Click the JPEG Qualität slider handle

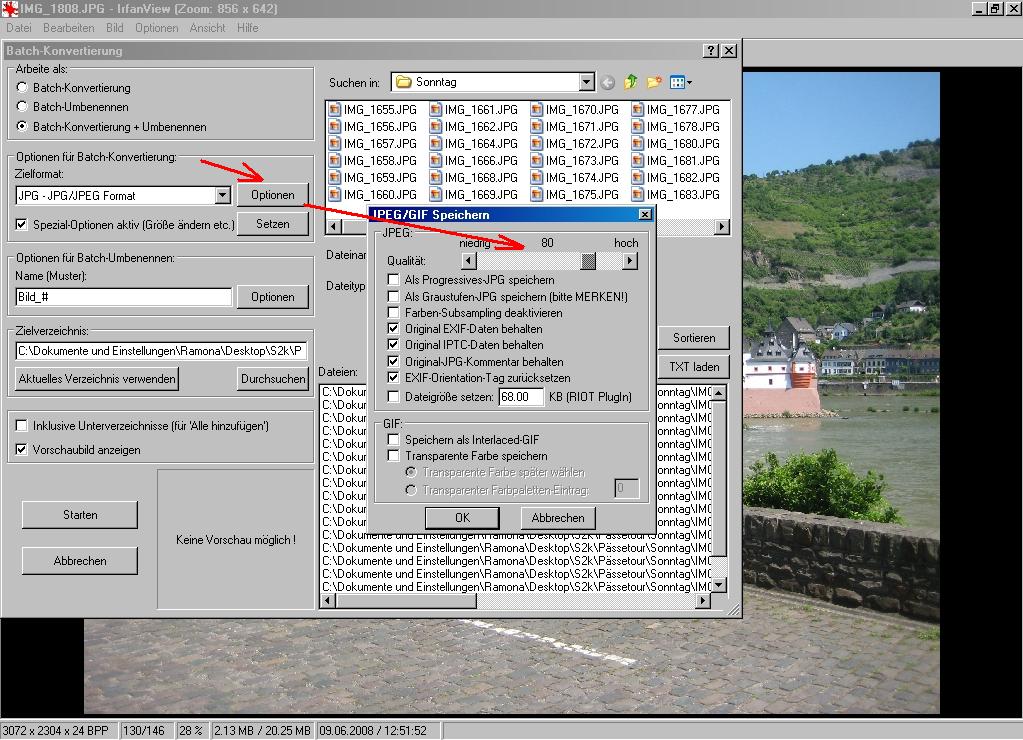(x=588, y=261)
